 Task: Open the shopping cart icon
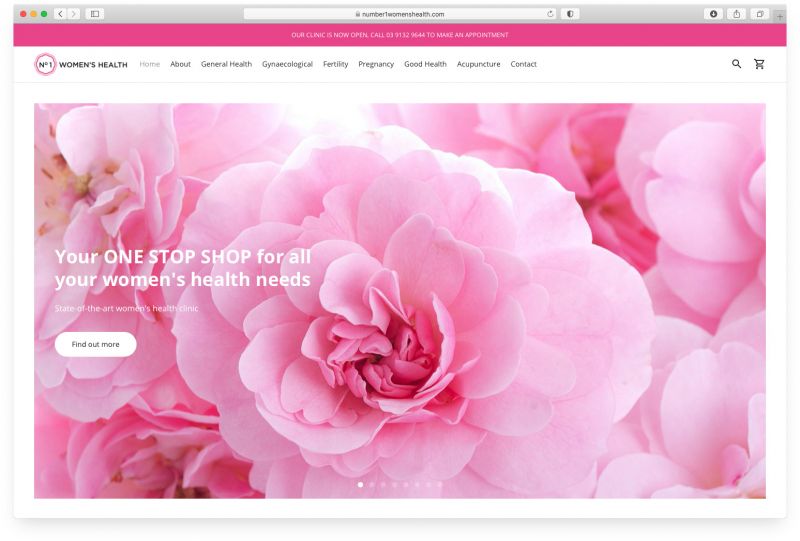[759, 64]
